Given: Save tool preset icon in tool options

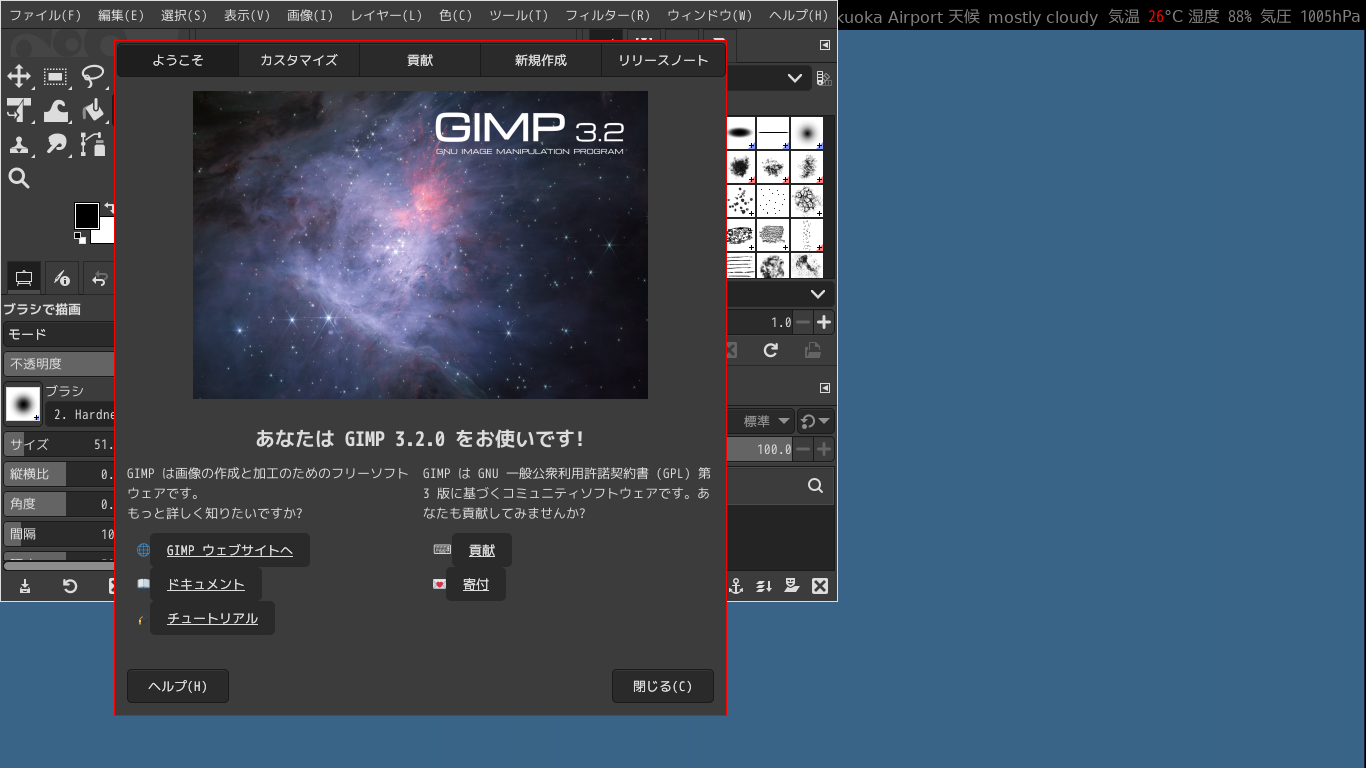Looking at the screenshot, I should click(x=25, y=586).
